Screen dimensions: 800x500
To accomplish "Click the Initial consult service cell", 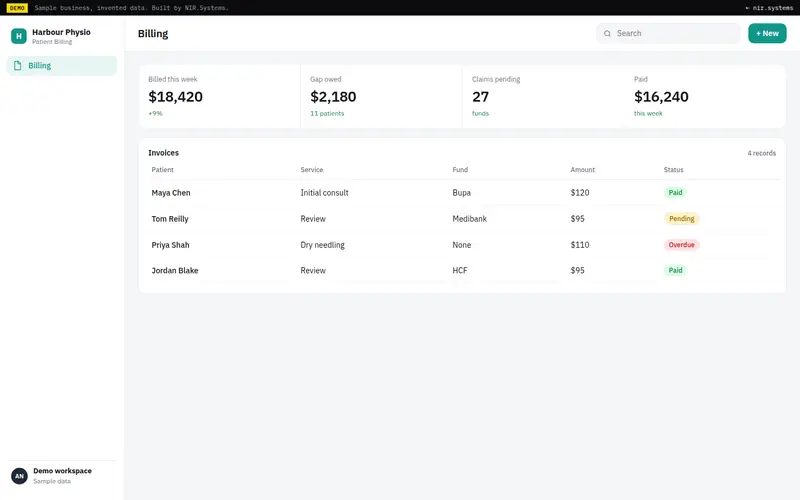I will [x=324, y=193].
